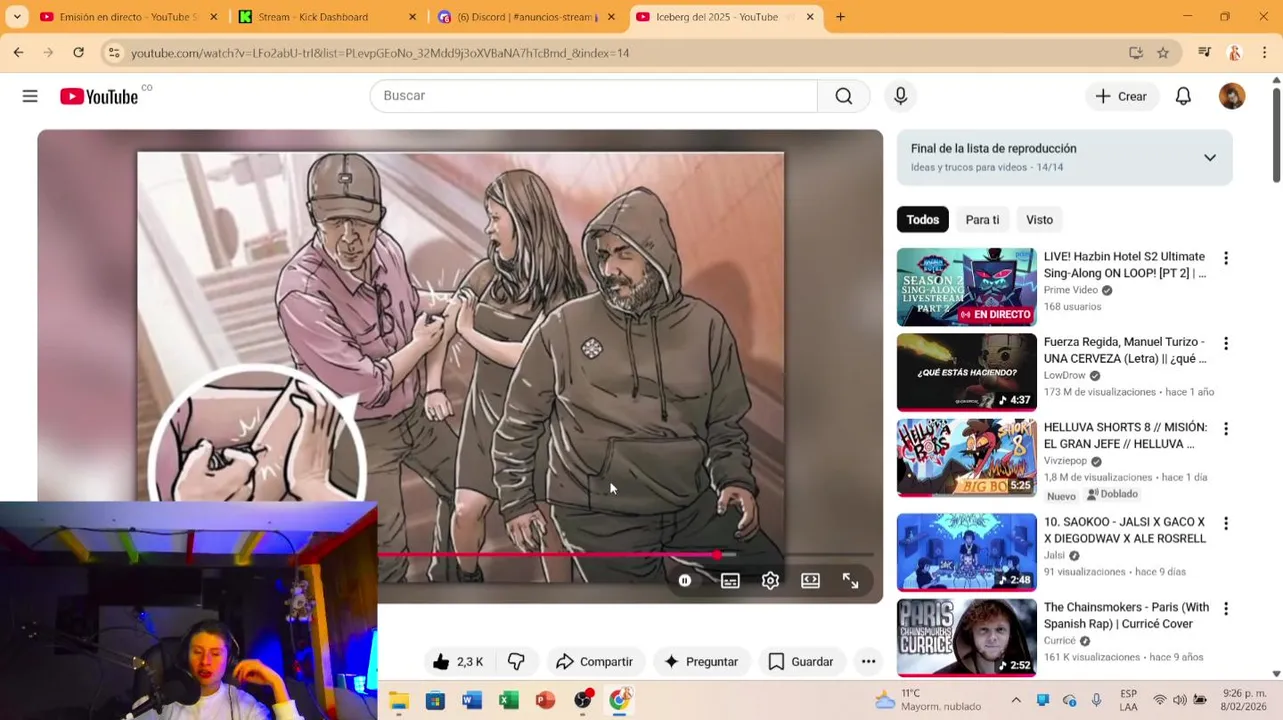The width and height of the screenshot is (1283, 720).
Task: Show hidden system tray icons
Action: point(1016,700)
